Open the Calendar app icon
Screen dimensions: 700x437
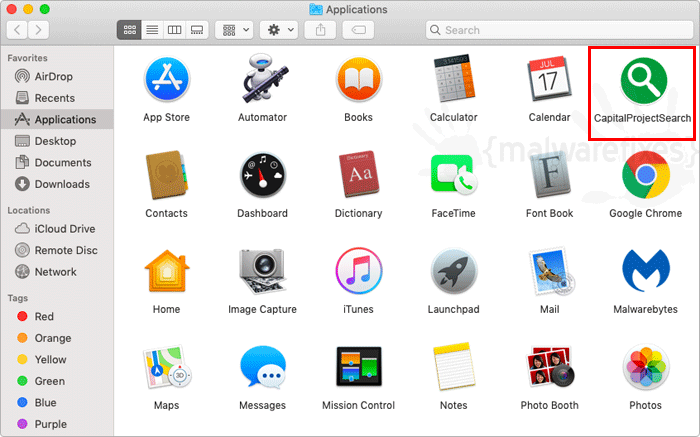(x=549, y=79)
